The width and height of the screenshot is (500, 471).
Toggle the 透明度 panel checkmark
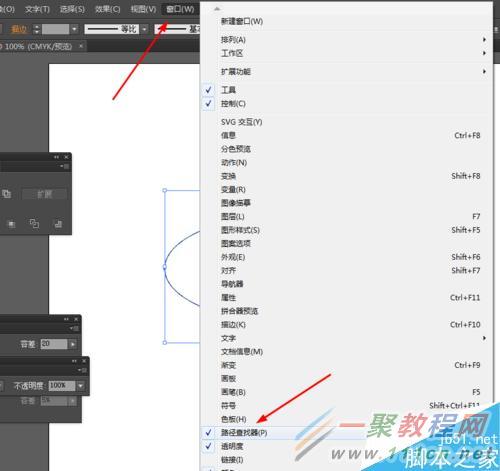(208, 446)
